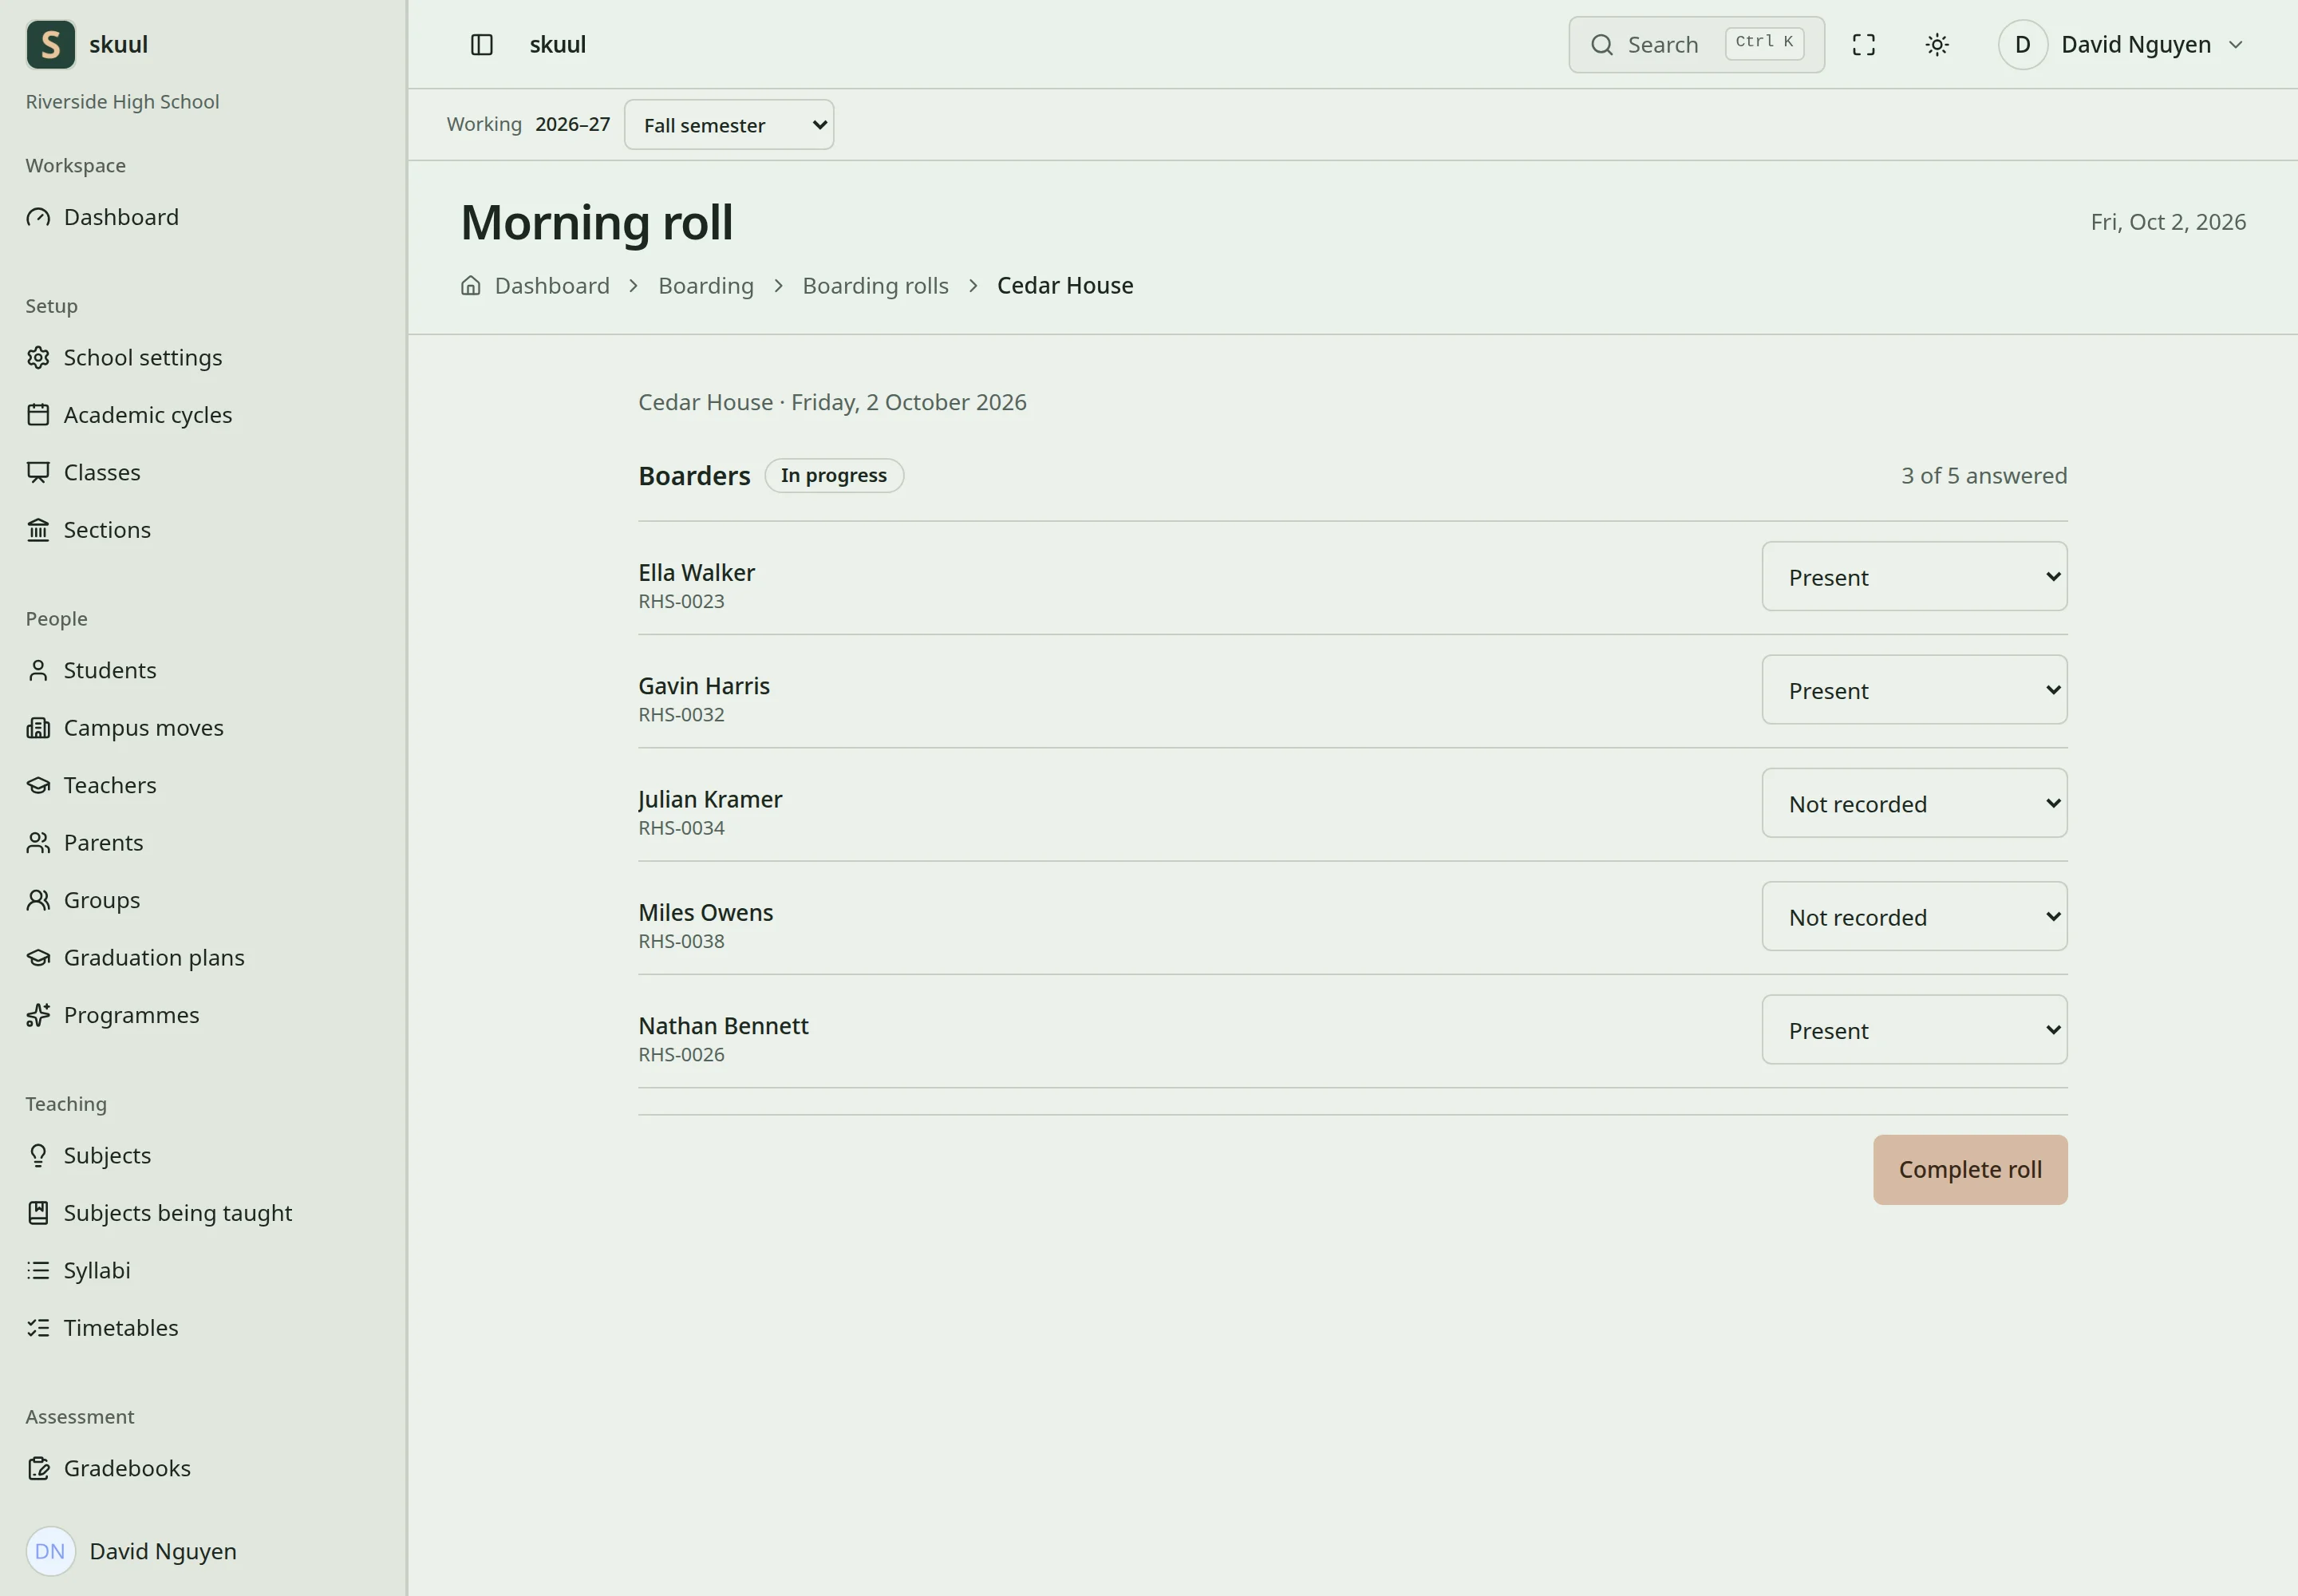Click School settings gear icon

(x=38, y=357)
